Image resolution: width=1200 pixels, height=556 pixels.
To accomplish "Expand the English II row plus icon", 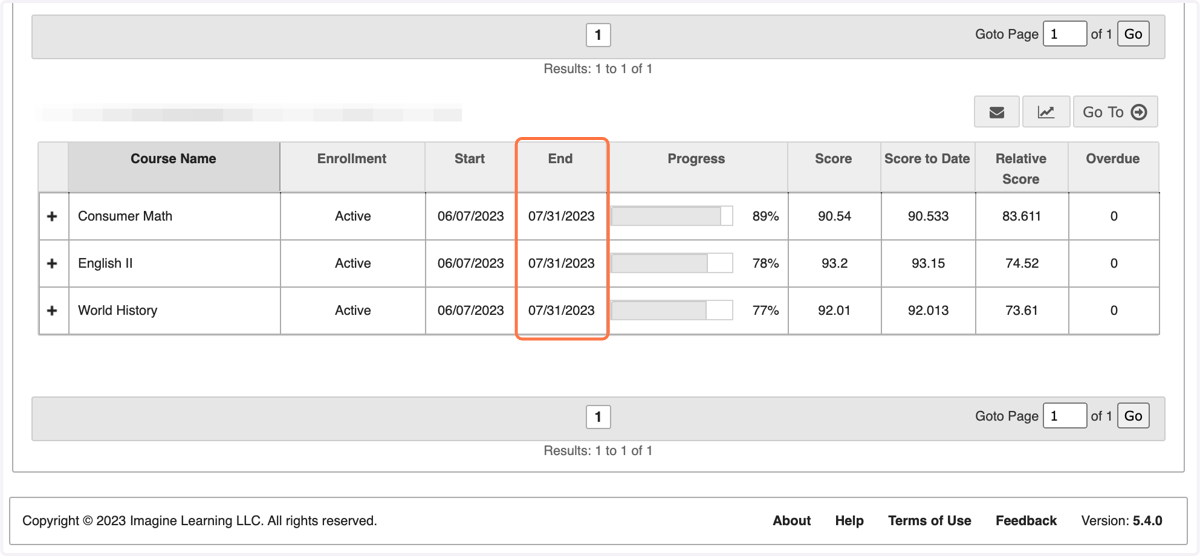I will click(x=52, y=263).
